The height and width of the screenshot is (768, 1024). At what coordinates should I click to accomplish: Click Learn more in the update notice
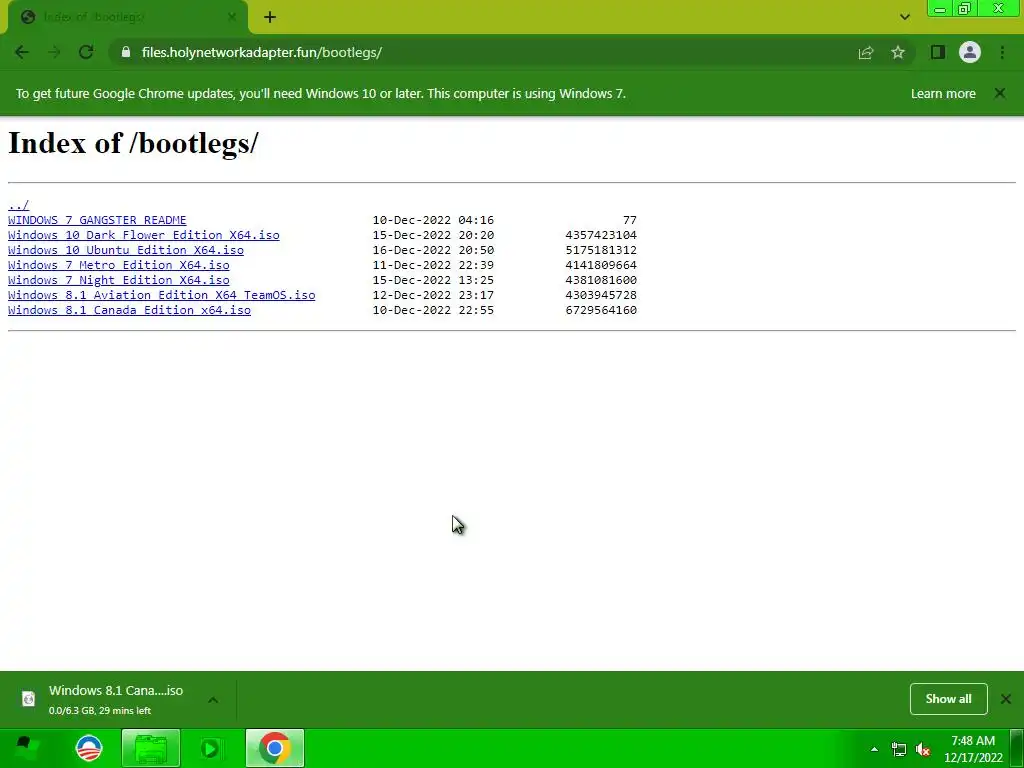[x=943, y=93]
